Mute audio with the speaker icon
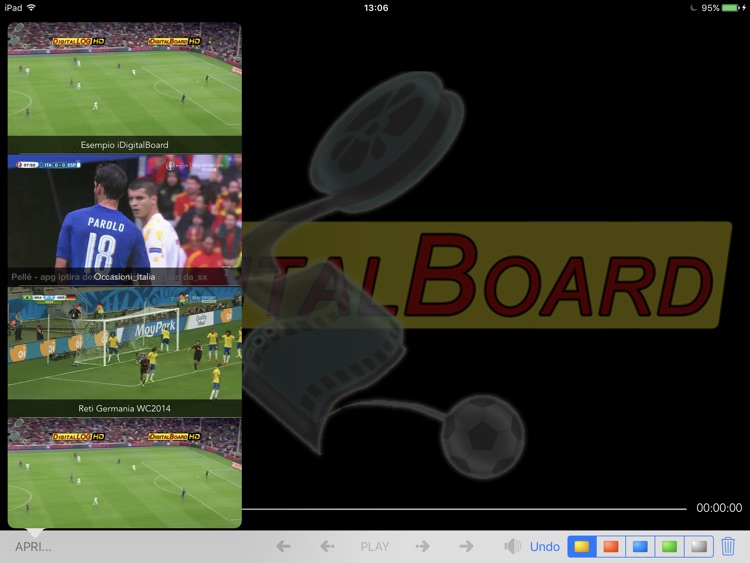 pyautogui.click(x=512, y=546)
